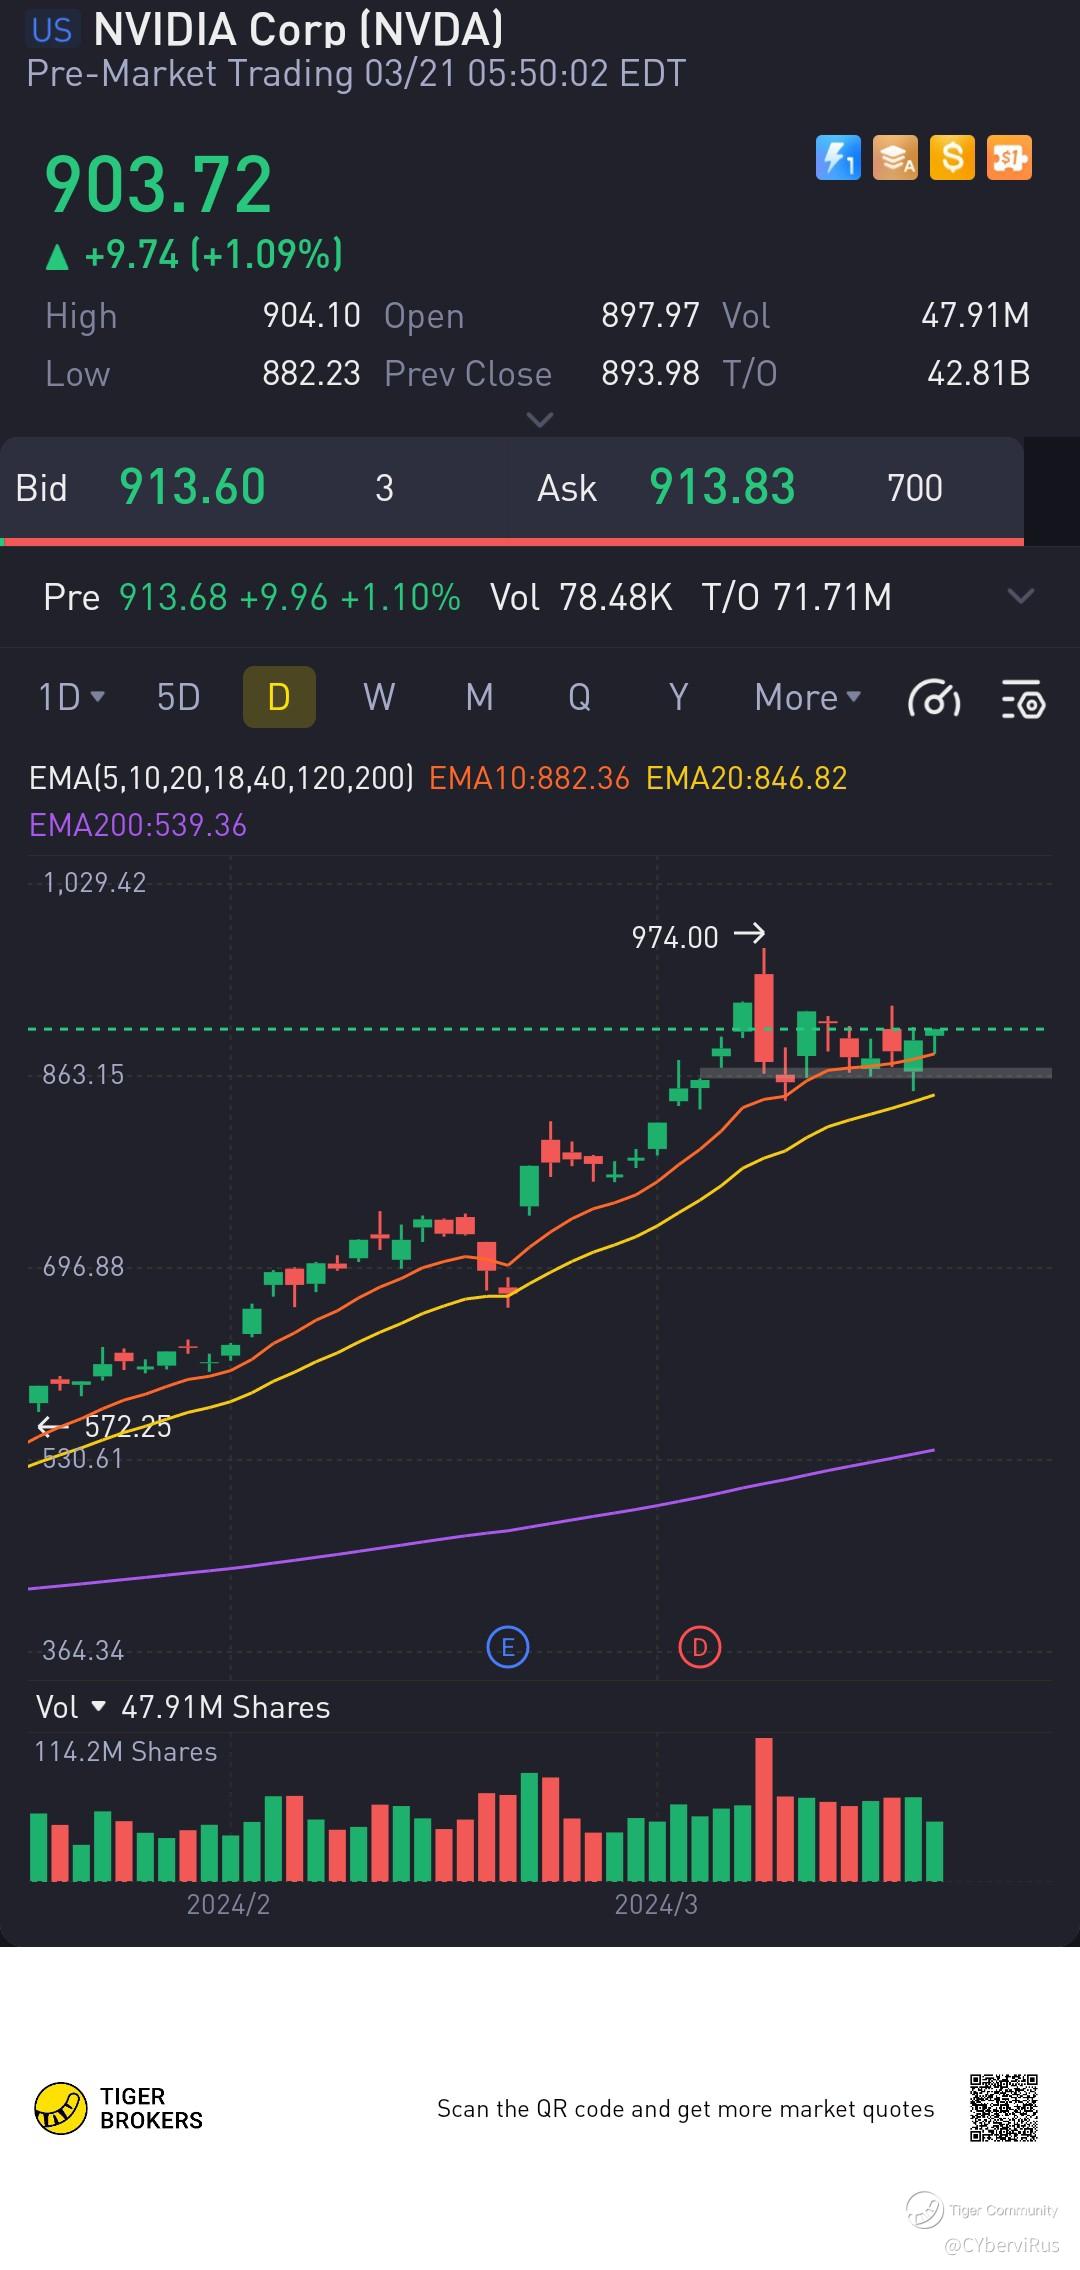Switch to the Q quarterly tab
1080x2270 pixels.
pyautogui.click(x=579, y=697)
